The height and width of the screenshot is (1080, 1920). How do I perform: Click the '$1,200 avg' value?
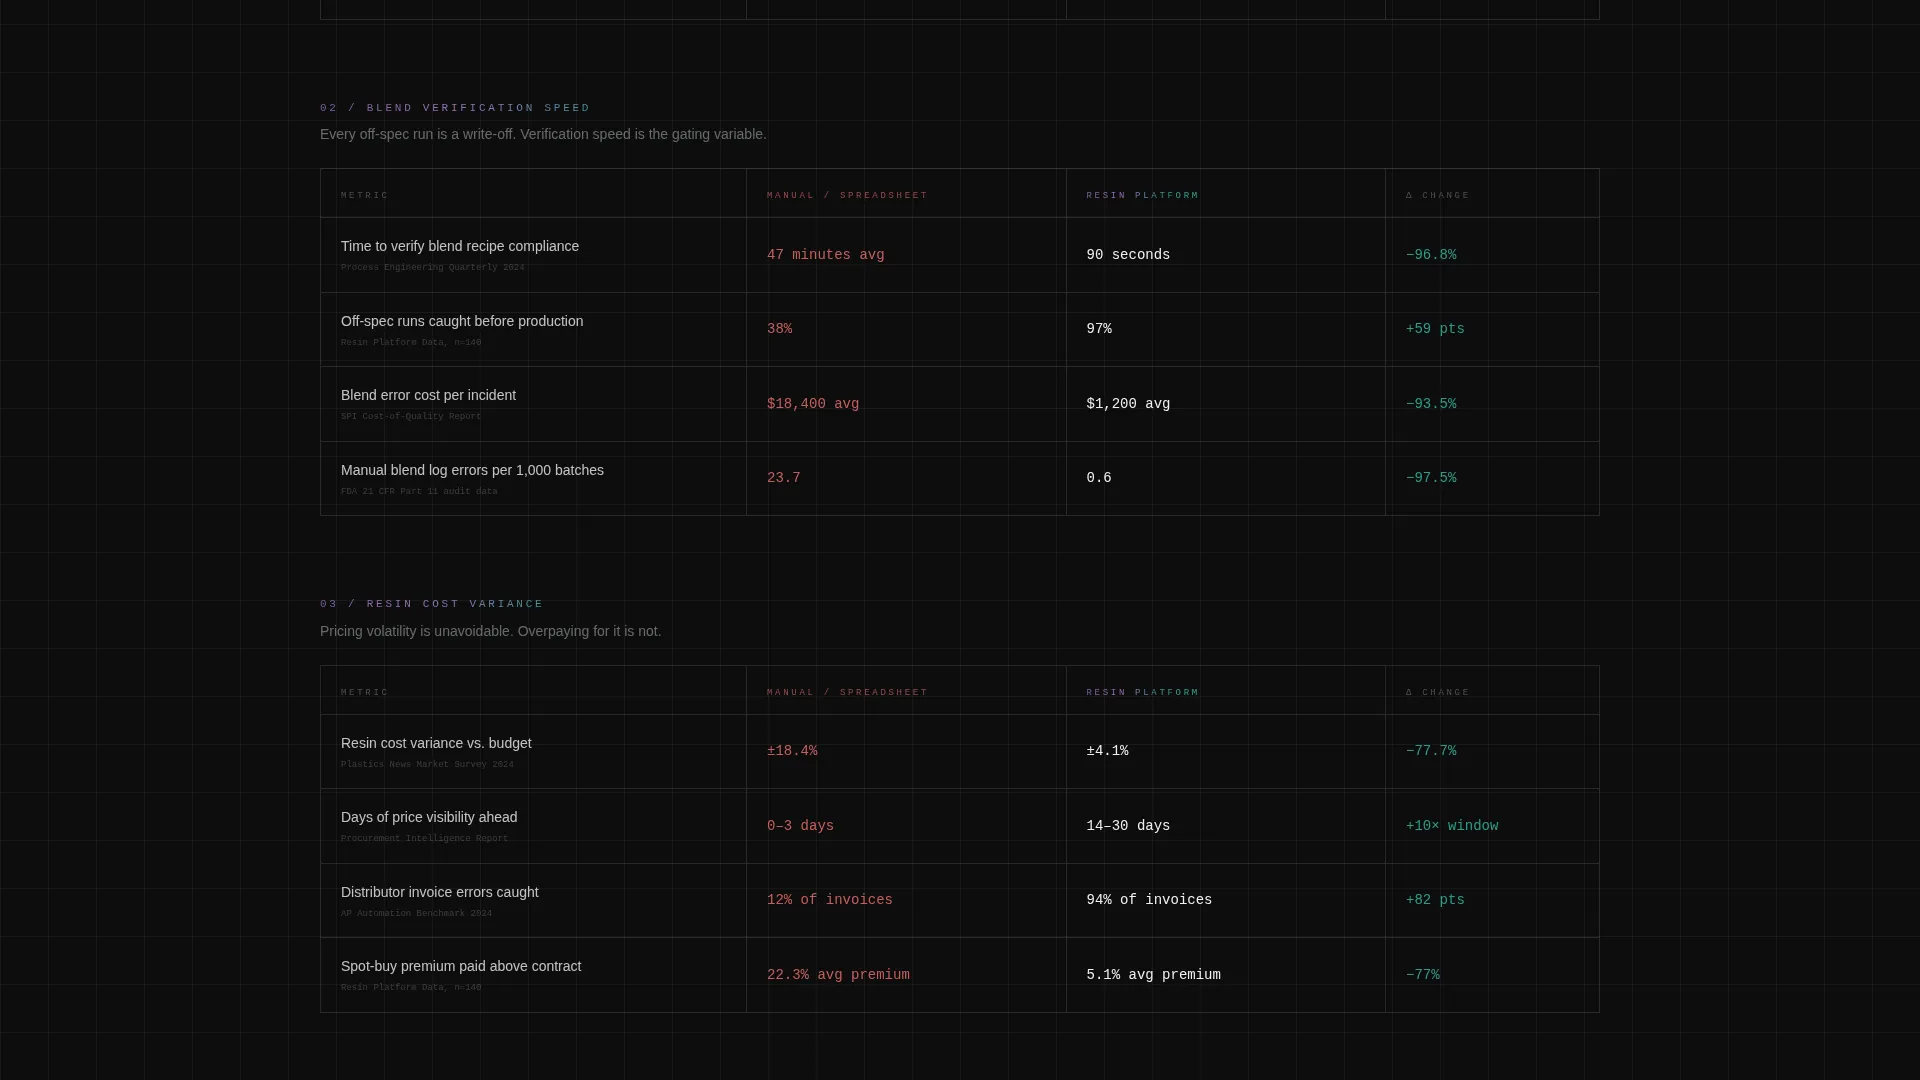click(1128, 404)
